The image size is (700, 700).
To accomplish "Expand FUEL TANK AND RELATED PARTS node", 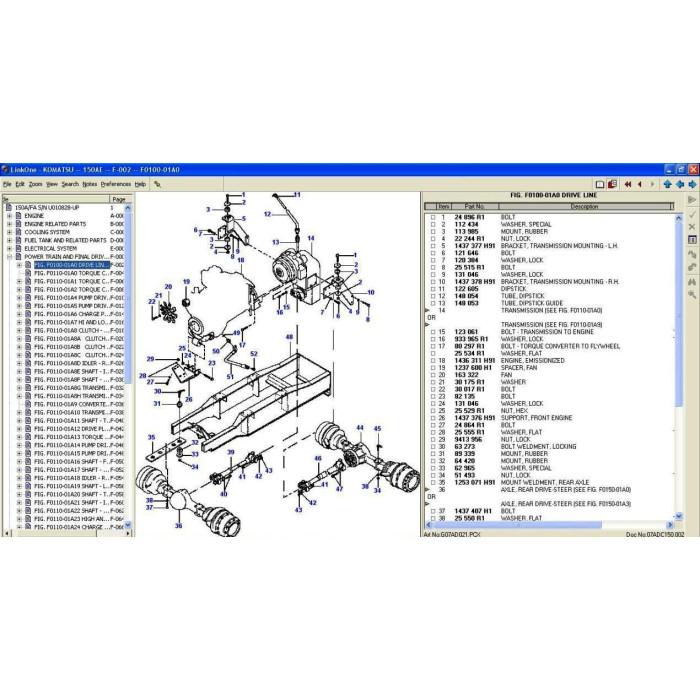I will point(9,240).
